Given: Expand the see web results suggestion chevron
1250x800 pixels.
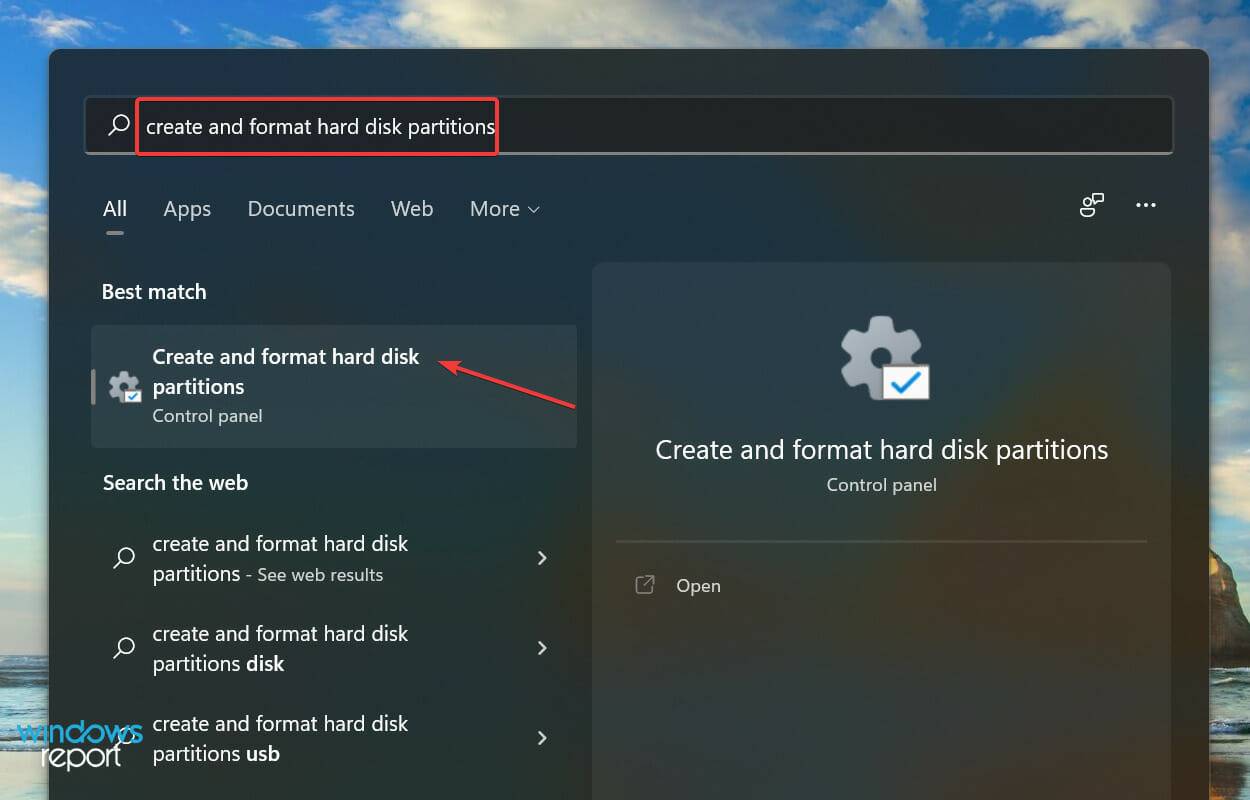Looking at the screenshot, I should [542, 558].
